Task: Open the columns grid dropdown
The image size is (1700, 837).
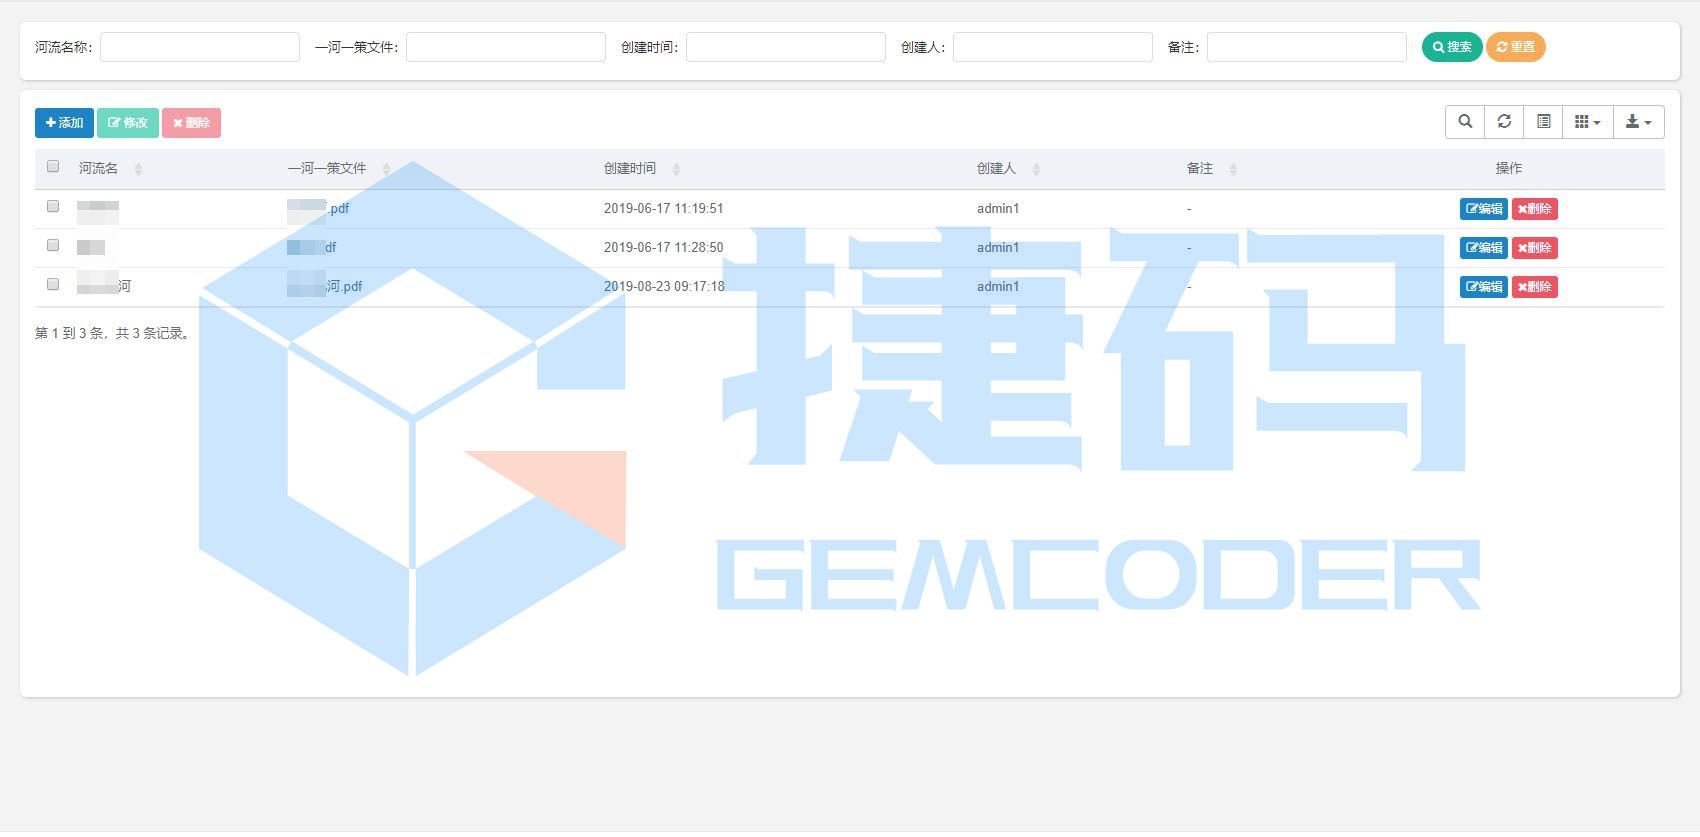Action: pyautogui.click(x=1587, y=122)
